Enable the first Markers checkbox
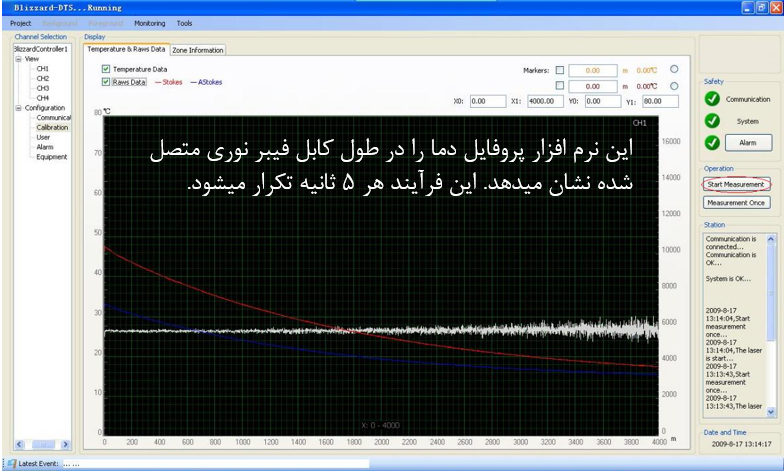The width and height of the screenshot is (784, 471). [x=560, y=70]
